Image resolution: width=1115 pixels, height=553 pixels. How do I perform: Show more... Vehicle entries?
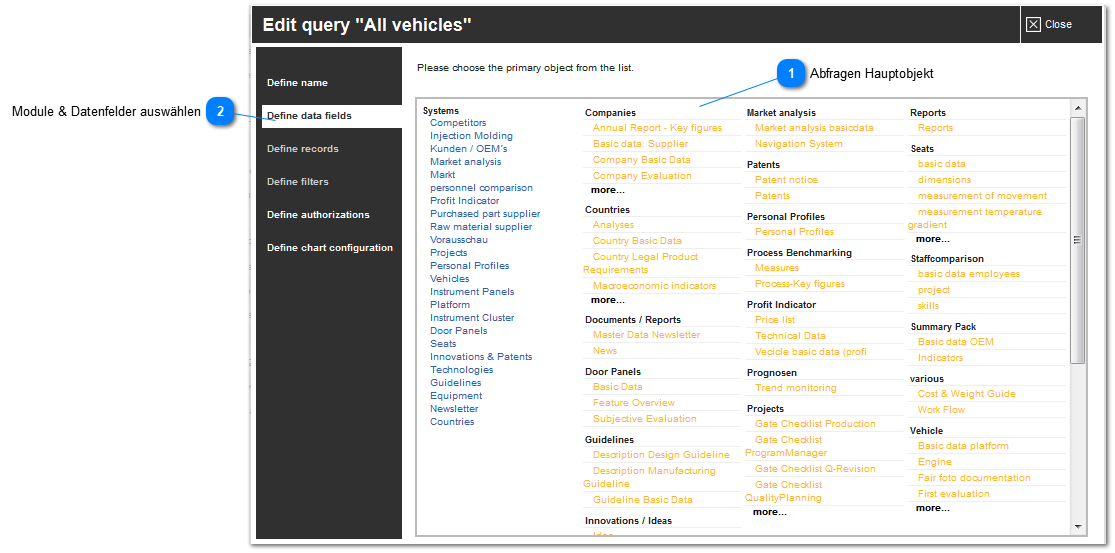[x=933, y=508]
